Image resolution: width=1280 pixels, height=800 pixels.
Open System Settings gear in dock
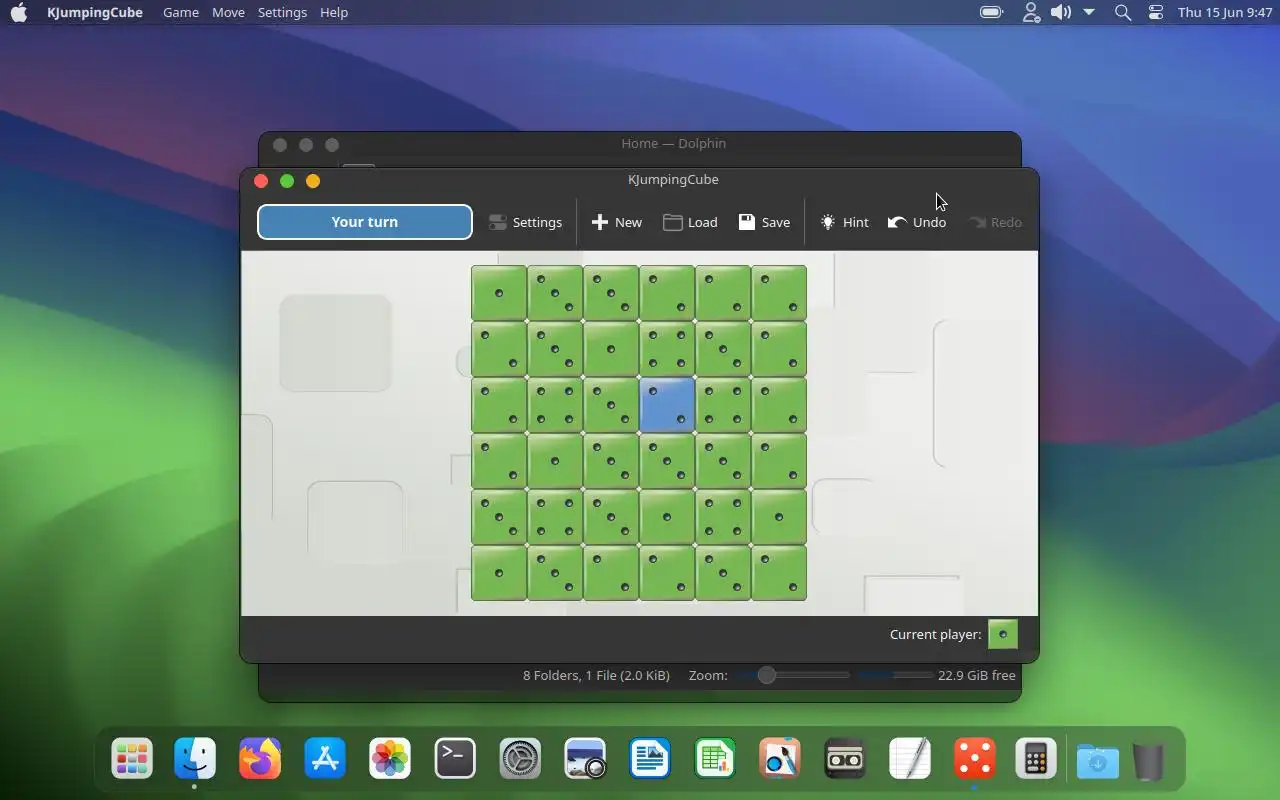click(520, 759)
